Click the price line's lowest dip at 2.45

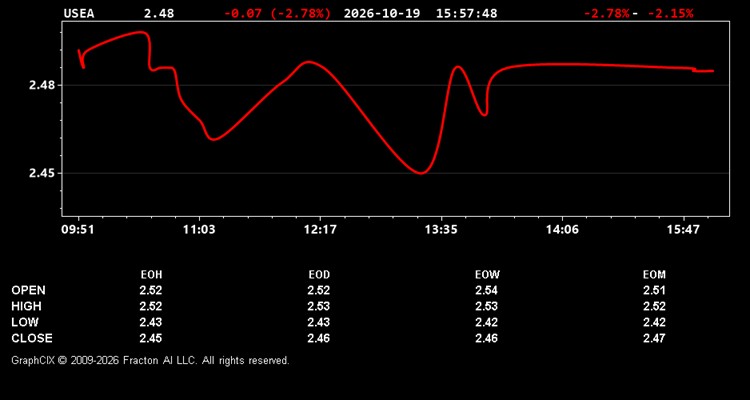coord(421,173)
